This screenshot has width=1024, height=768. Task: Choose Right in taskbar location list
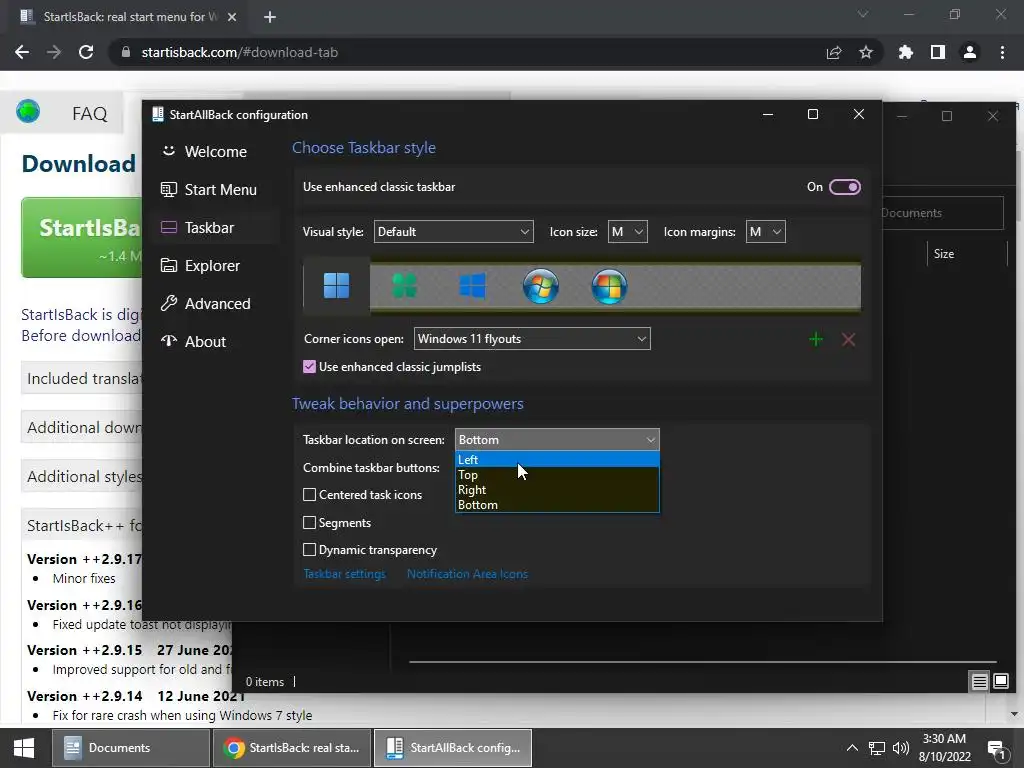coord(557,490)
